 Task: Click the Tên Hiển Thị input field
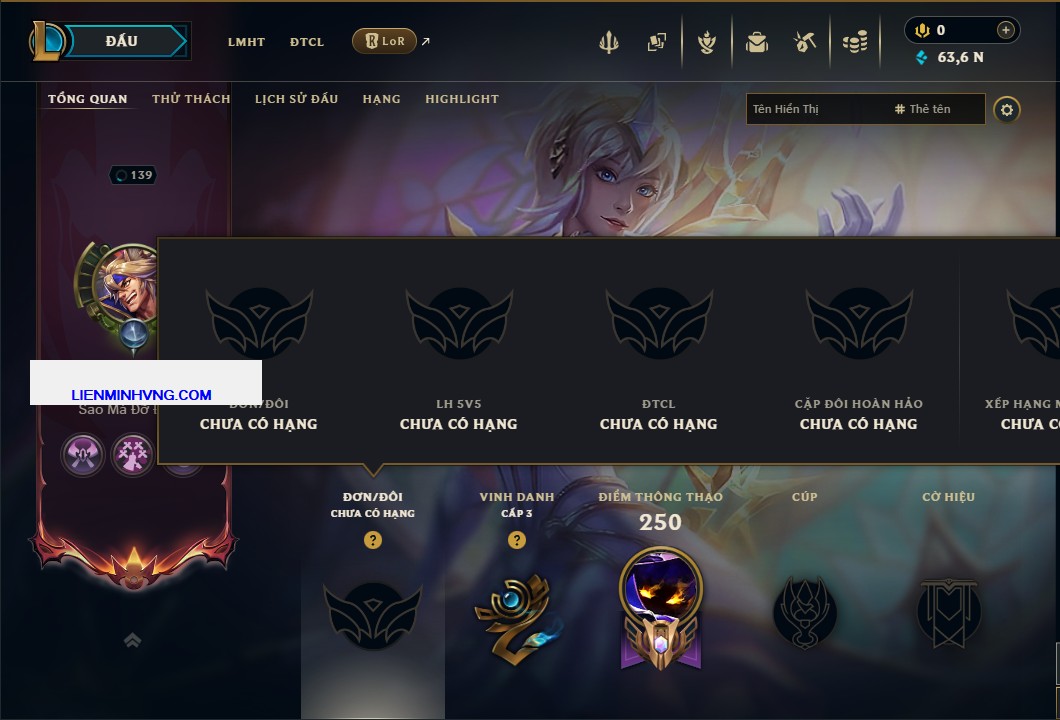coord(815,109)
